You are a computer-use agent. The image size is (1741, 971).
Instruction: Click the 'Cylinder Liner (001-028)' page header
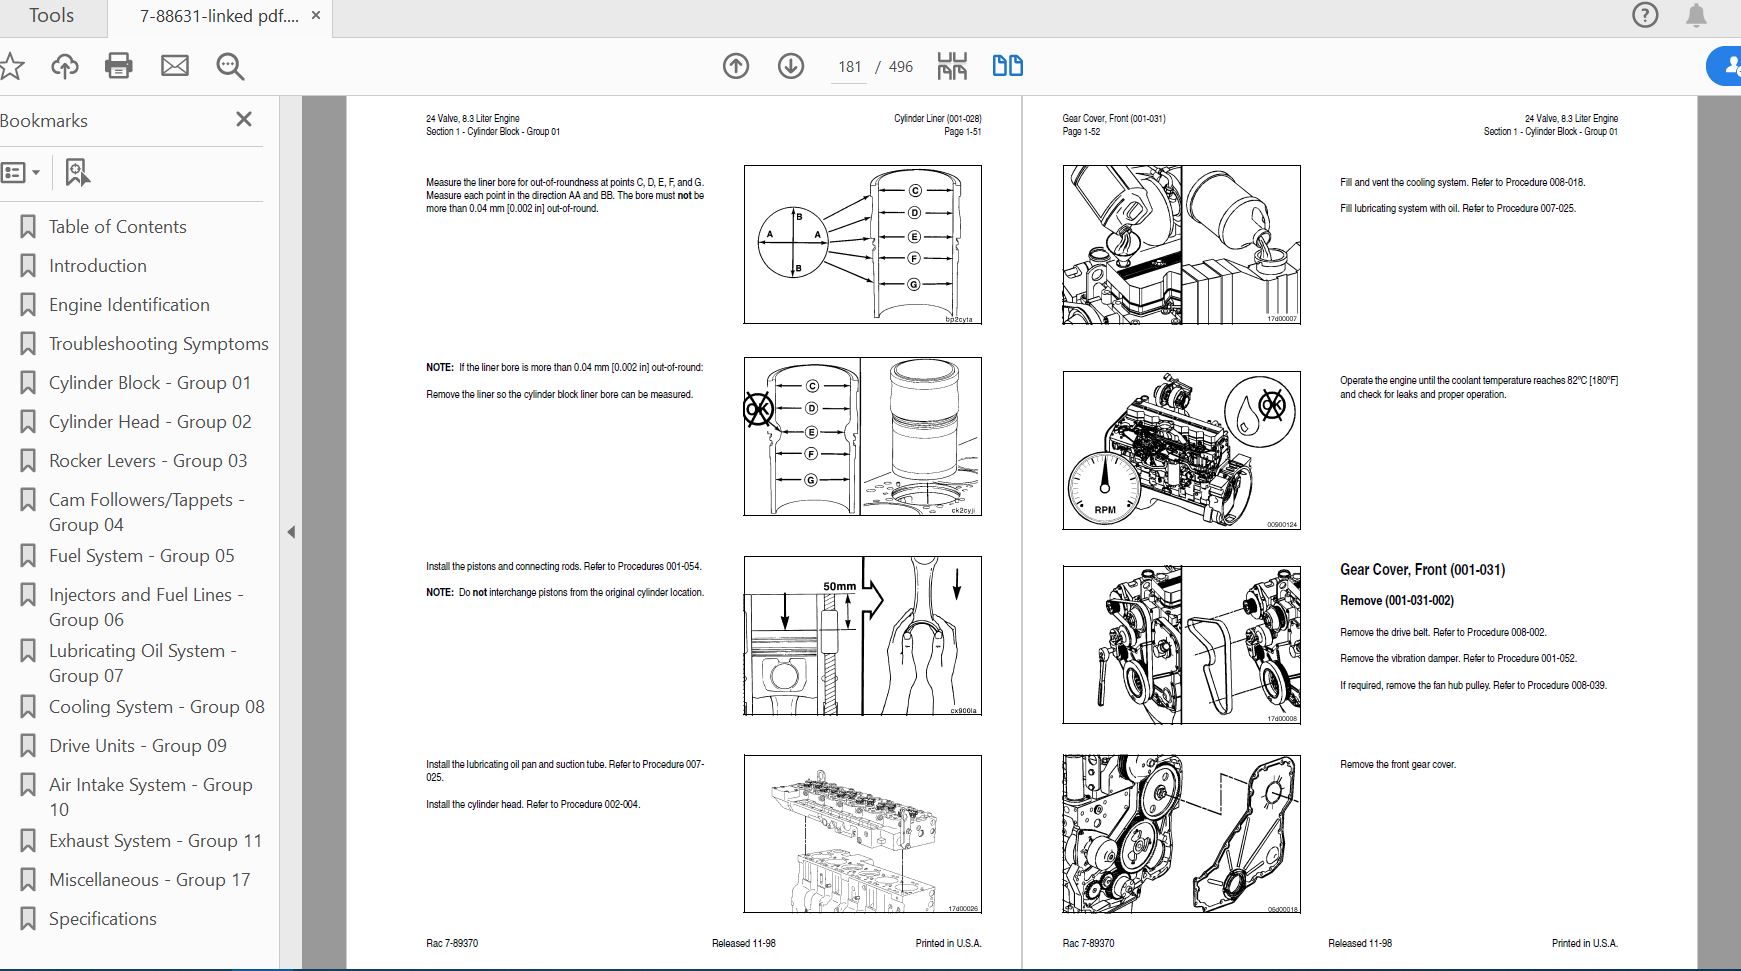937,119
